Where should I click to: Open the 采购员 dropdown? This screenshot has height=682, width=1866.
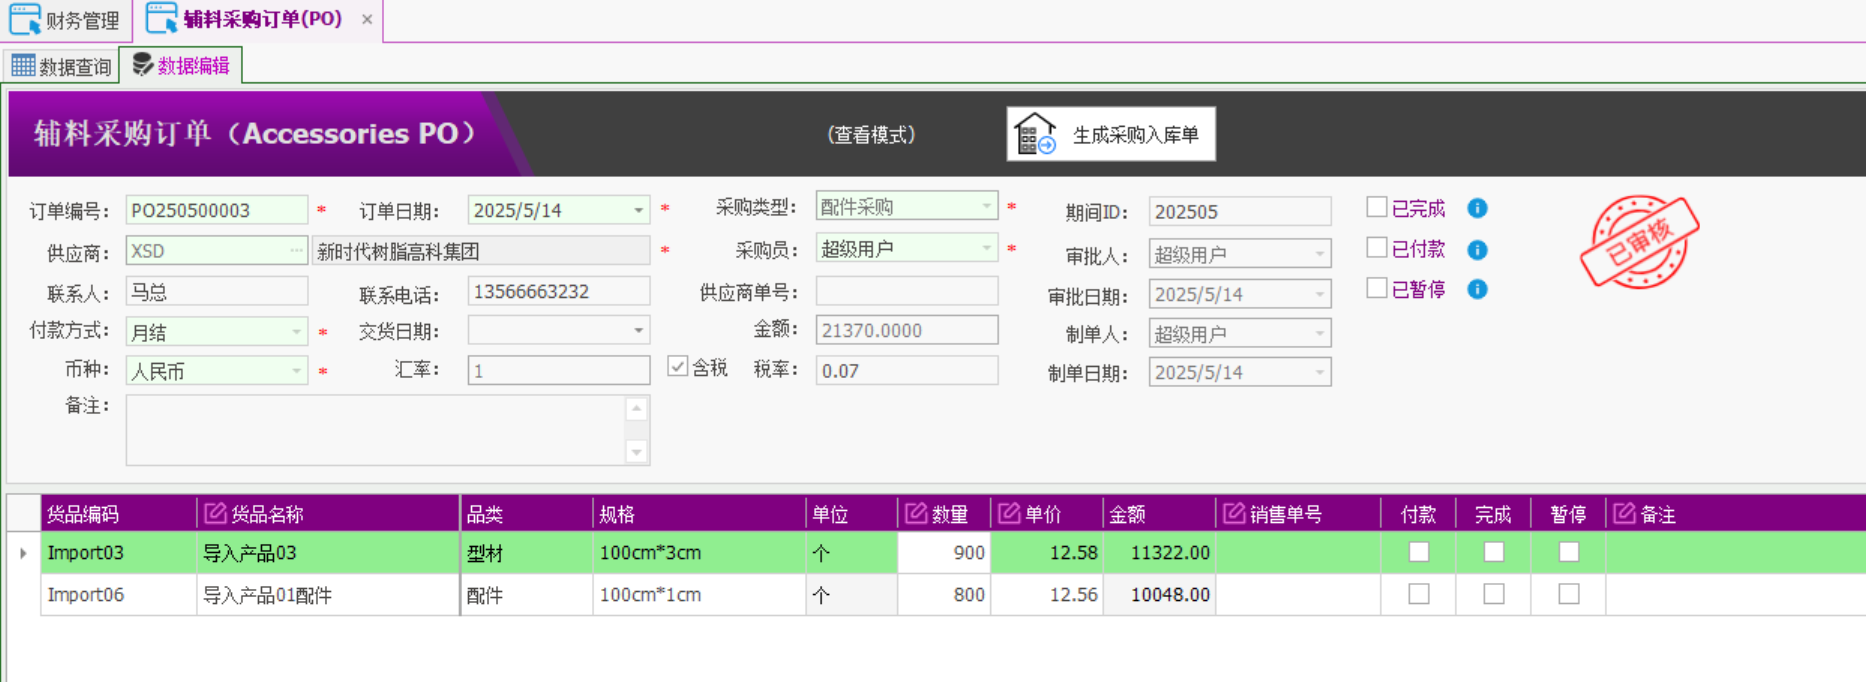pos(986,248)
